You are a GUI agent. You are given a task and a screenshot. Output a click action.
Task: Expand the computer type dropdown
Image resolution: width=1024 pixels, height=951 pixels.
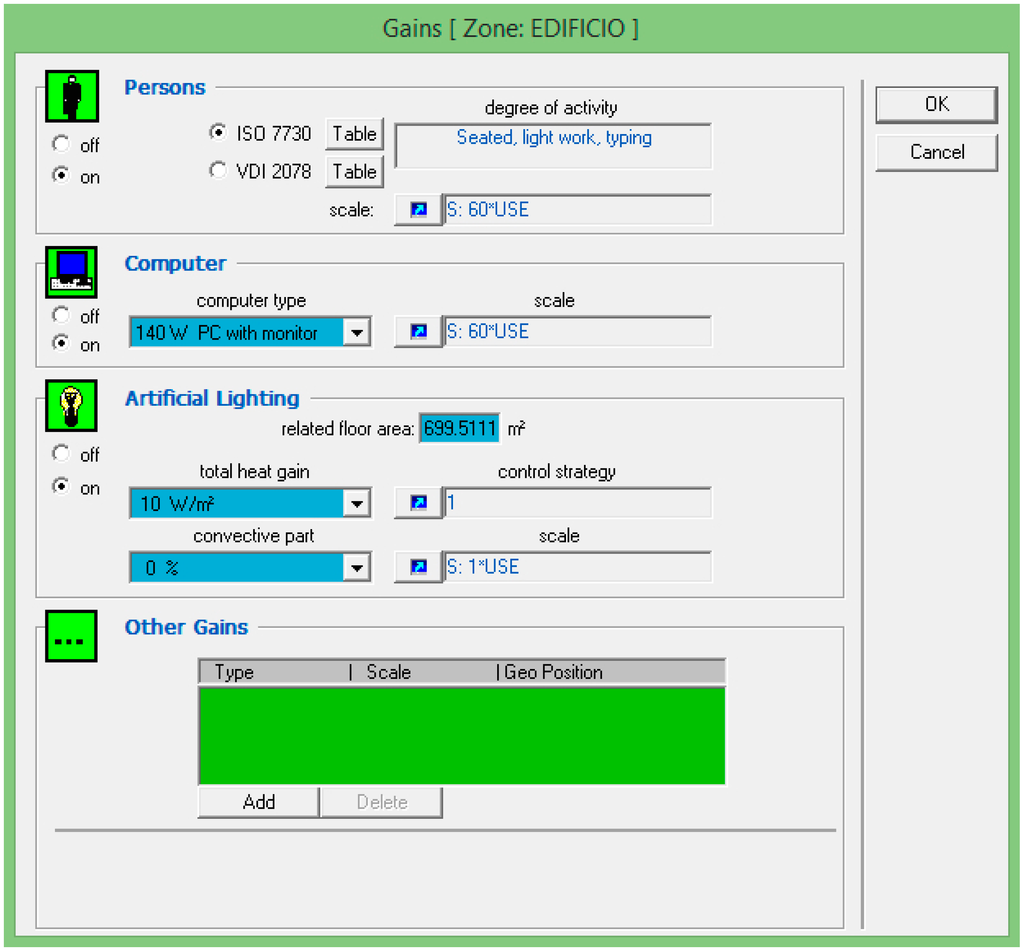point(357,333)
